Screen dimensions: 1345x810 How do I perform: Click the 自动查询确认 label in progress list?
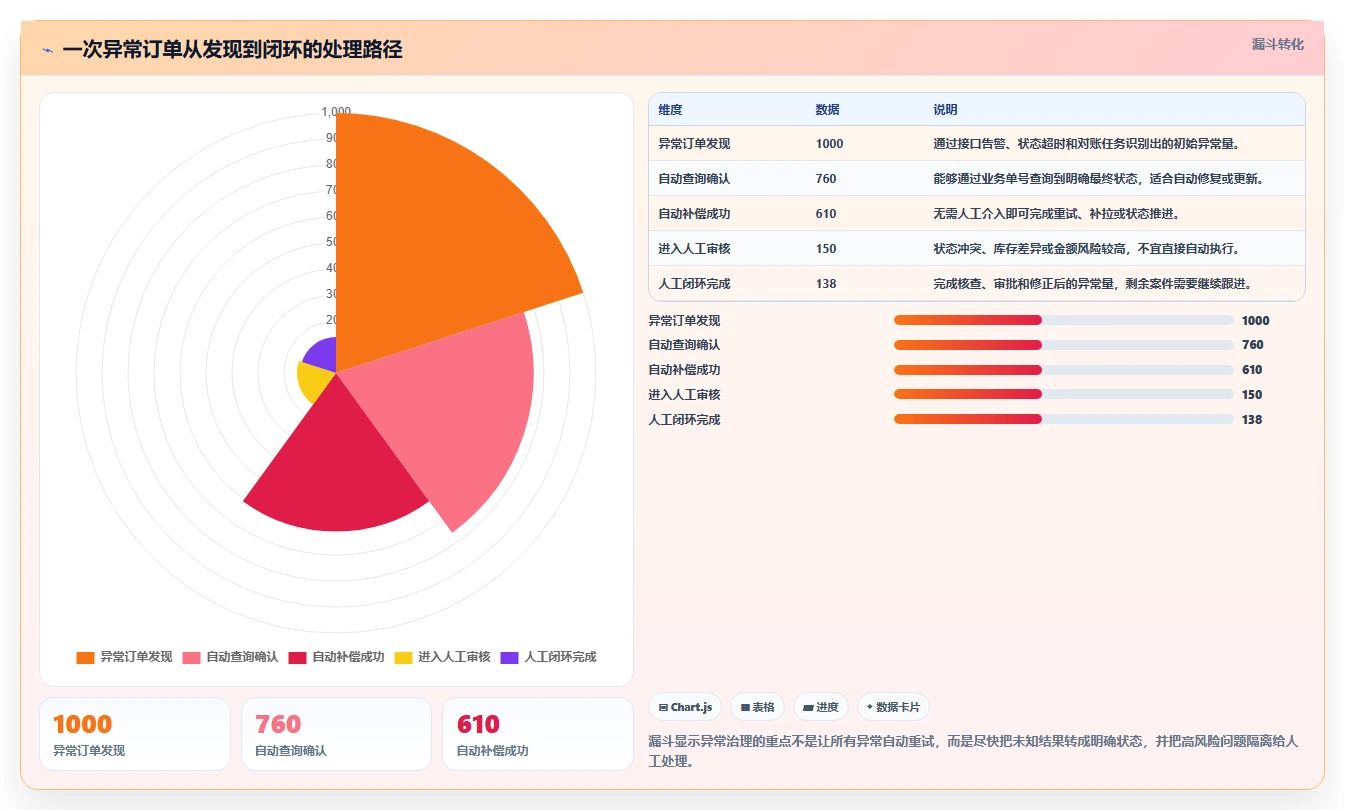684,345
